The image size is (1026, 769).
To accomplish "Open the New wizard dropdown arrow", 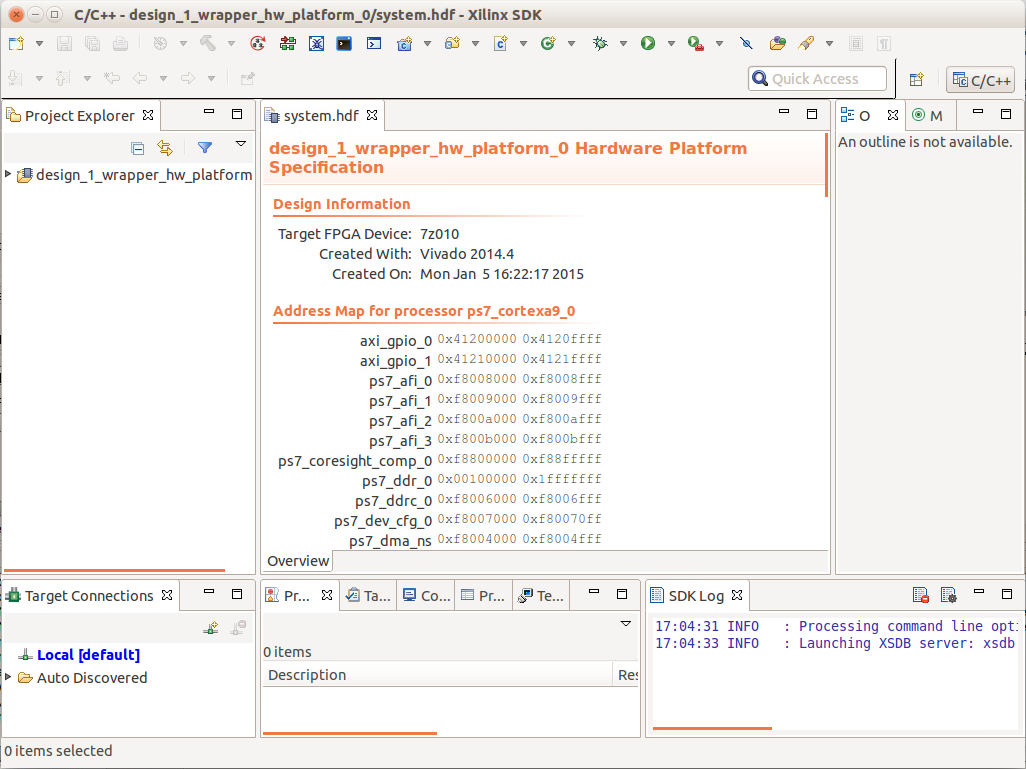I will click(39, 44).
